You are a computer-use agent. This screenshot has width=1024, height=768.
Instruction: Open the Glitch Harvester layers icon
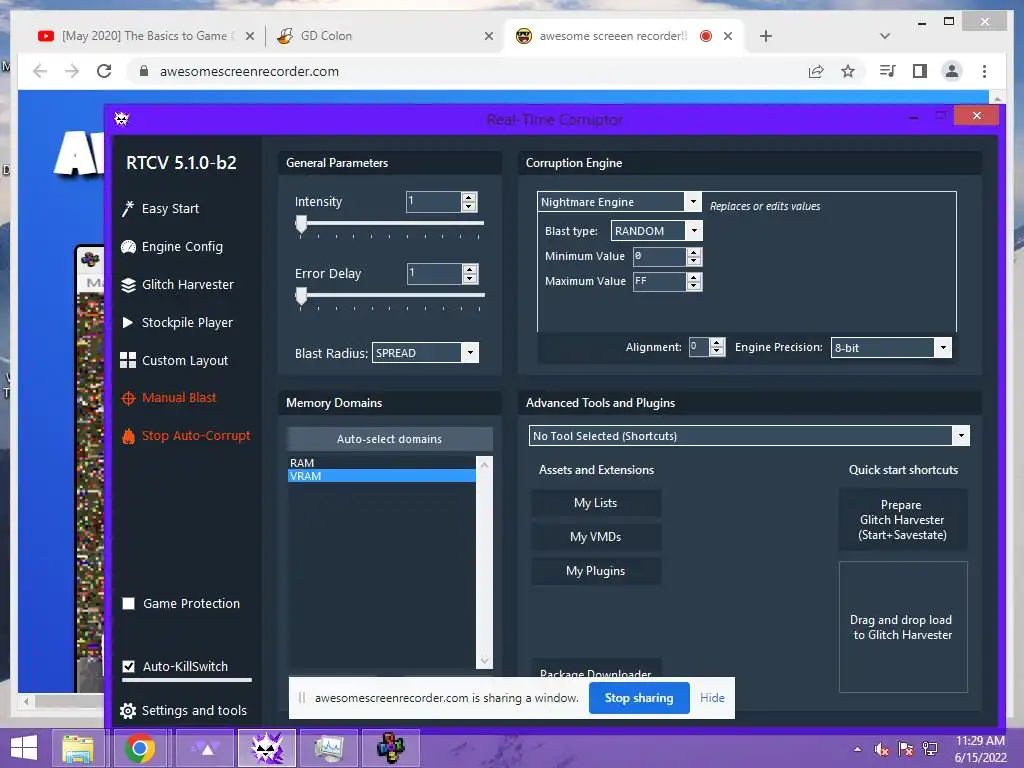point(128,285)
